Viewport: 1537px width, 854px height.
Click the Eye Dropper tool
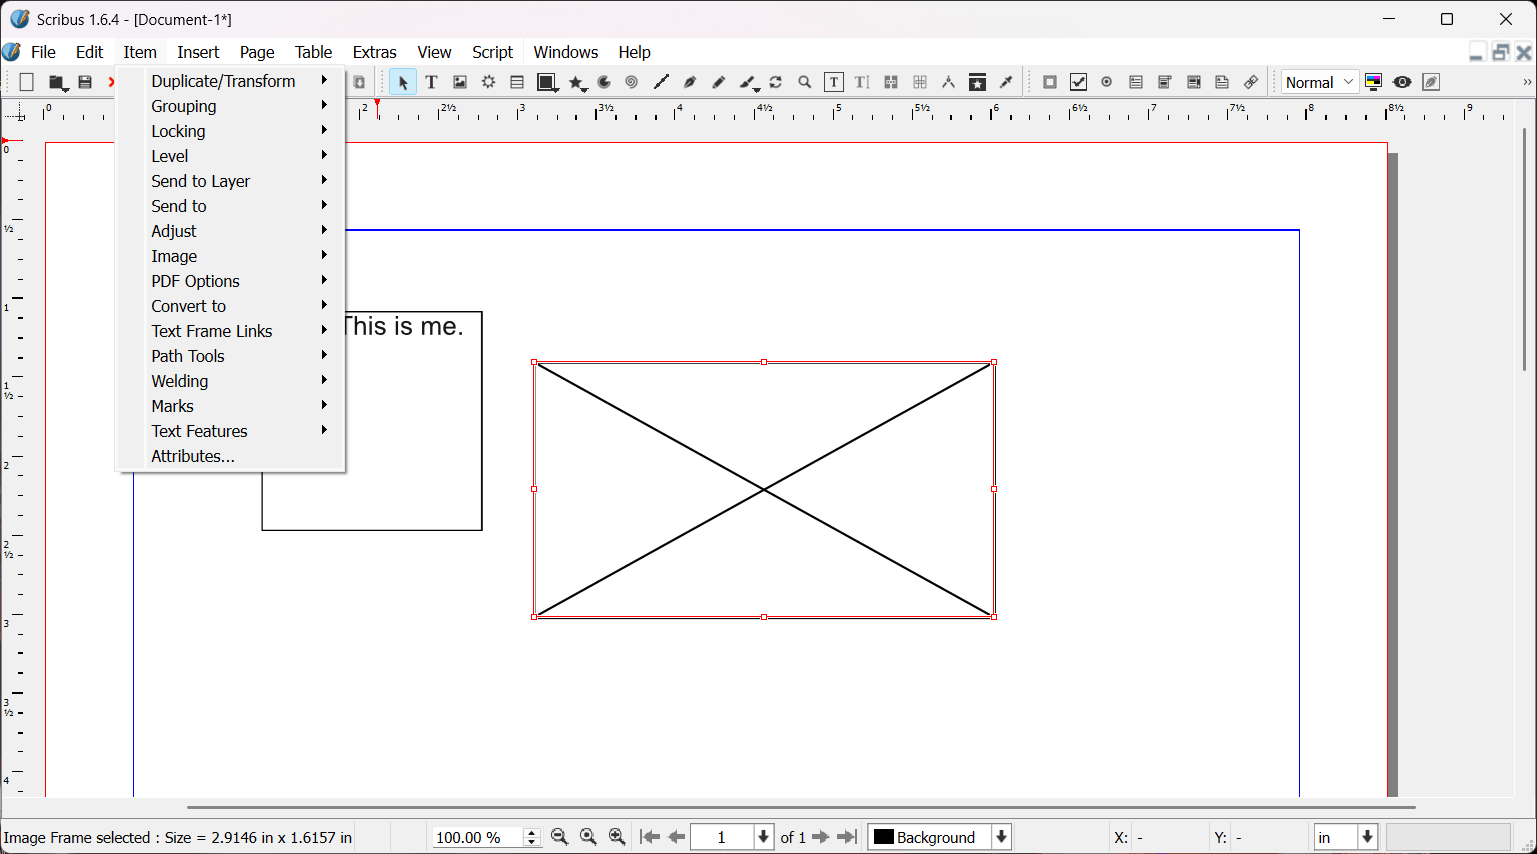coord(1007,83)
